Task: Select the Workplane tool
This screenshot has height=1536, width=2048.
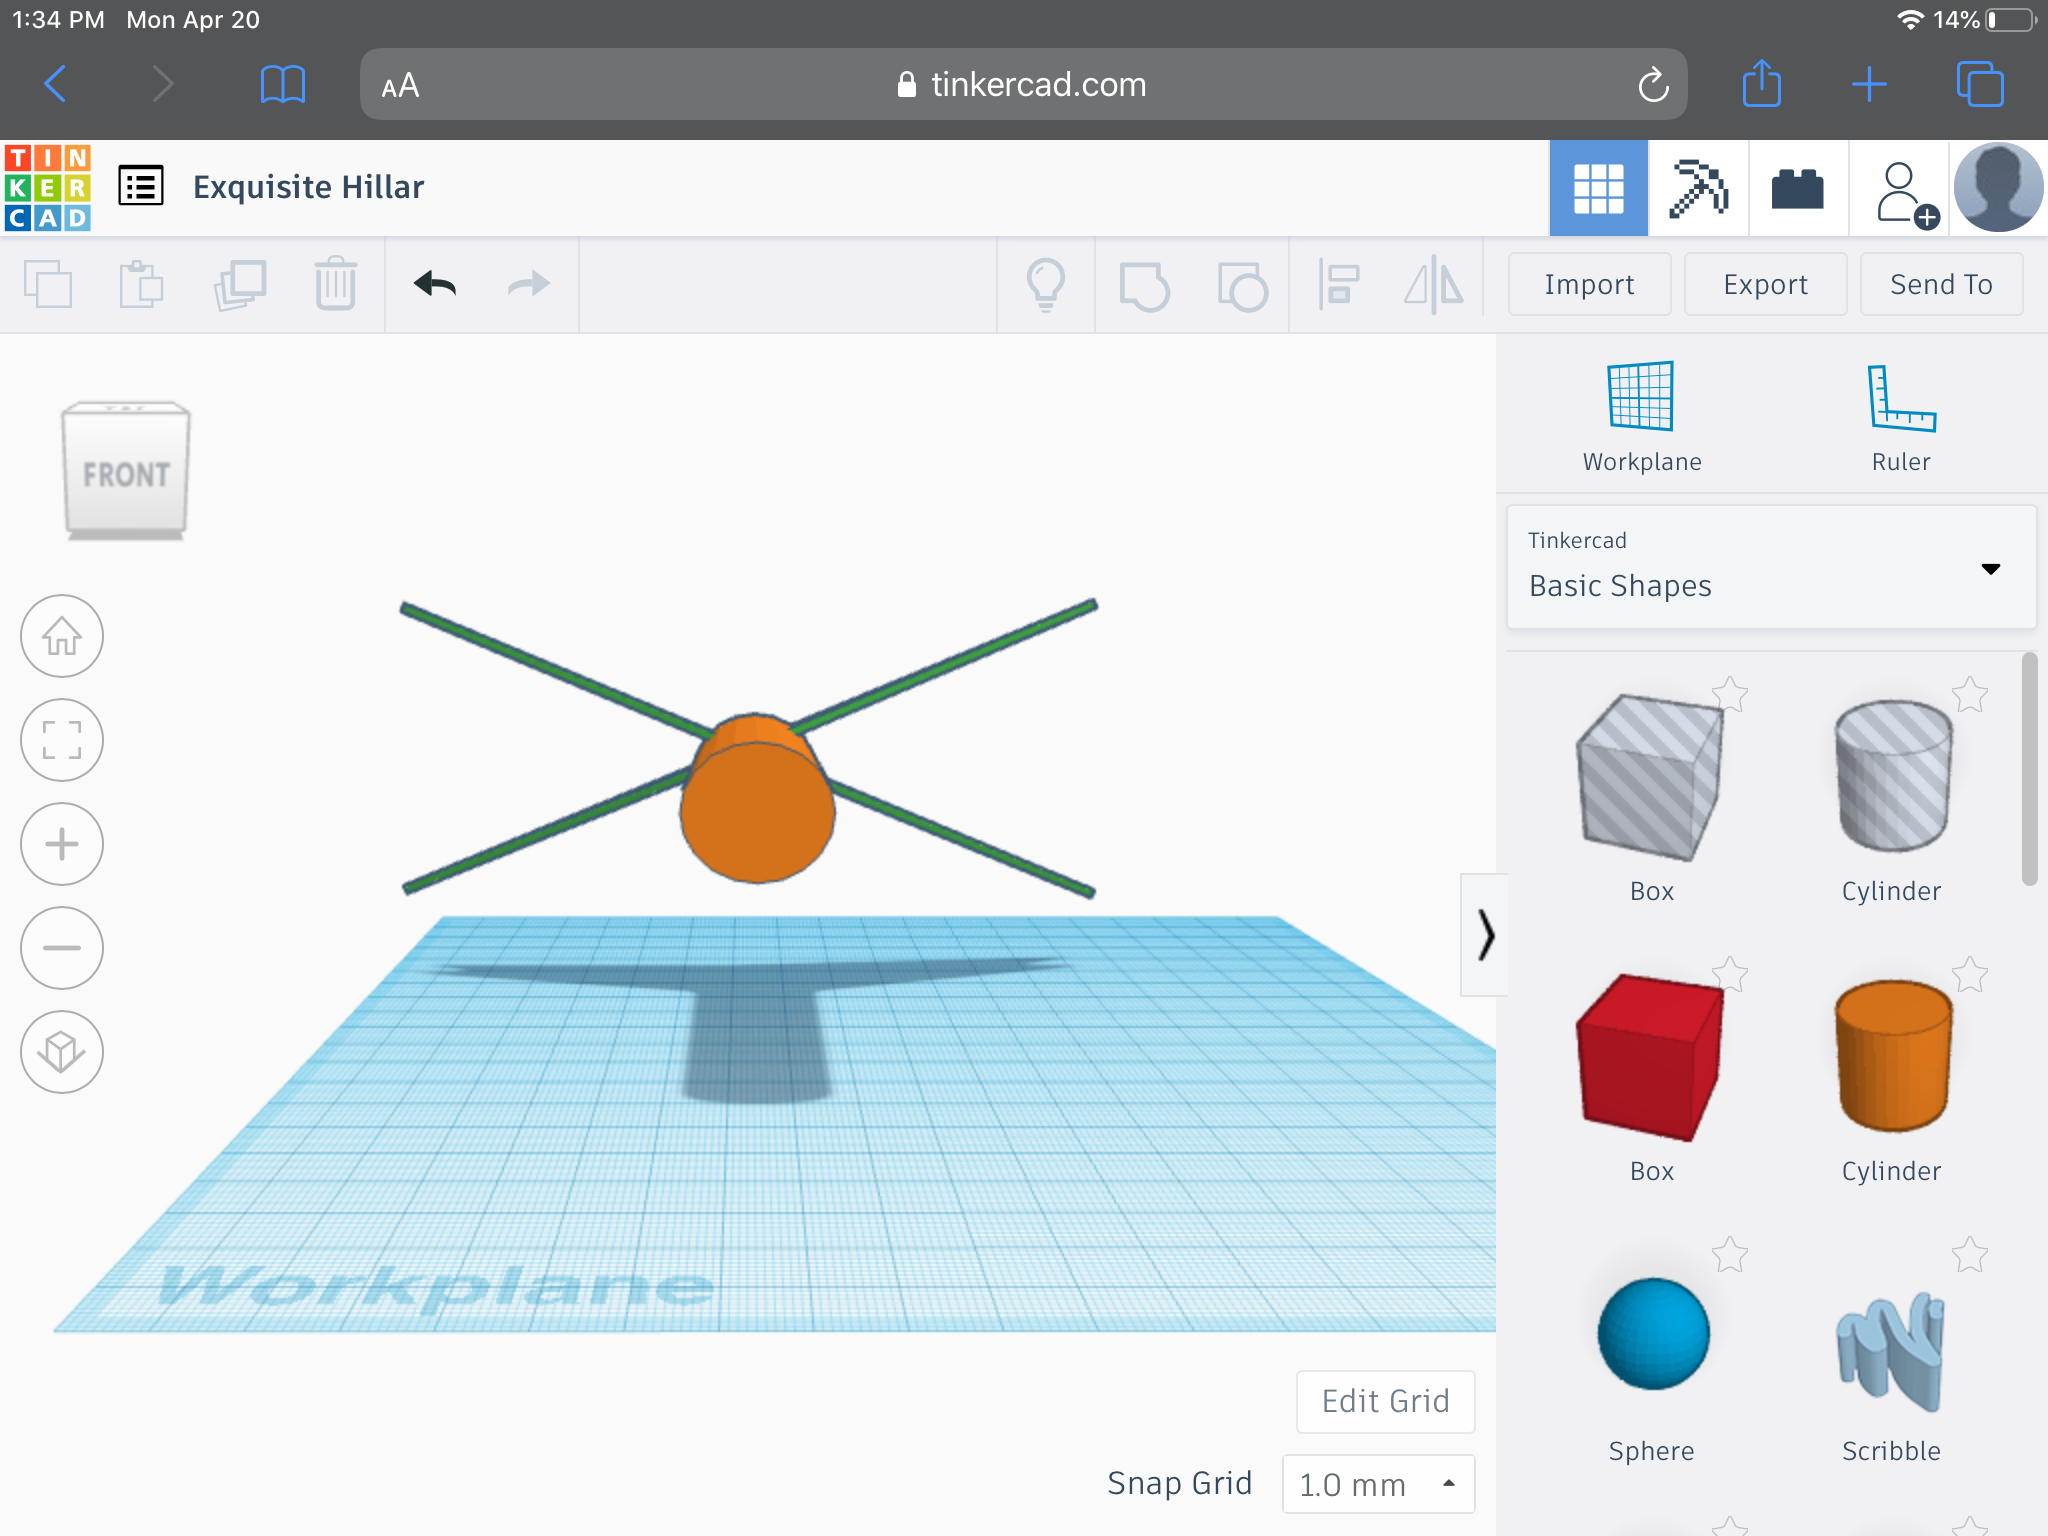Action: click(x=1641, y=417)
